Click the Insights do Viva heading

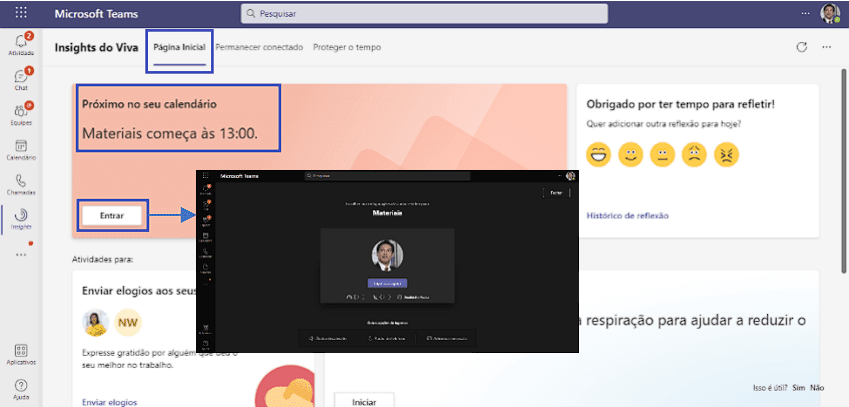pyautogui.click(x=96, y=47)
